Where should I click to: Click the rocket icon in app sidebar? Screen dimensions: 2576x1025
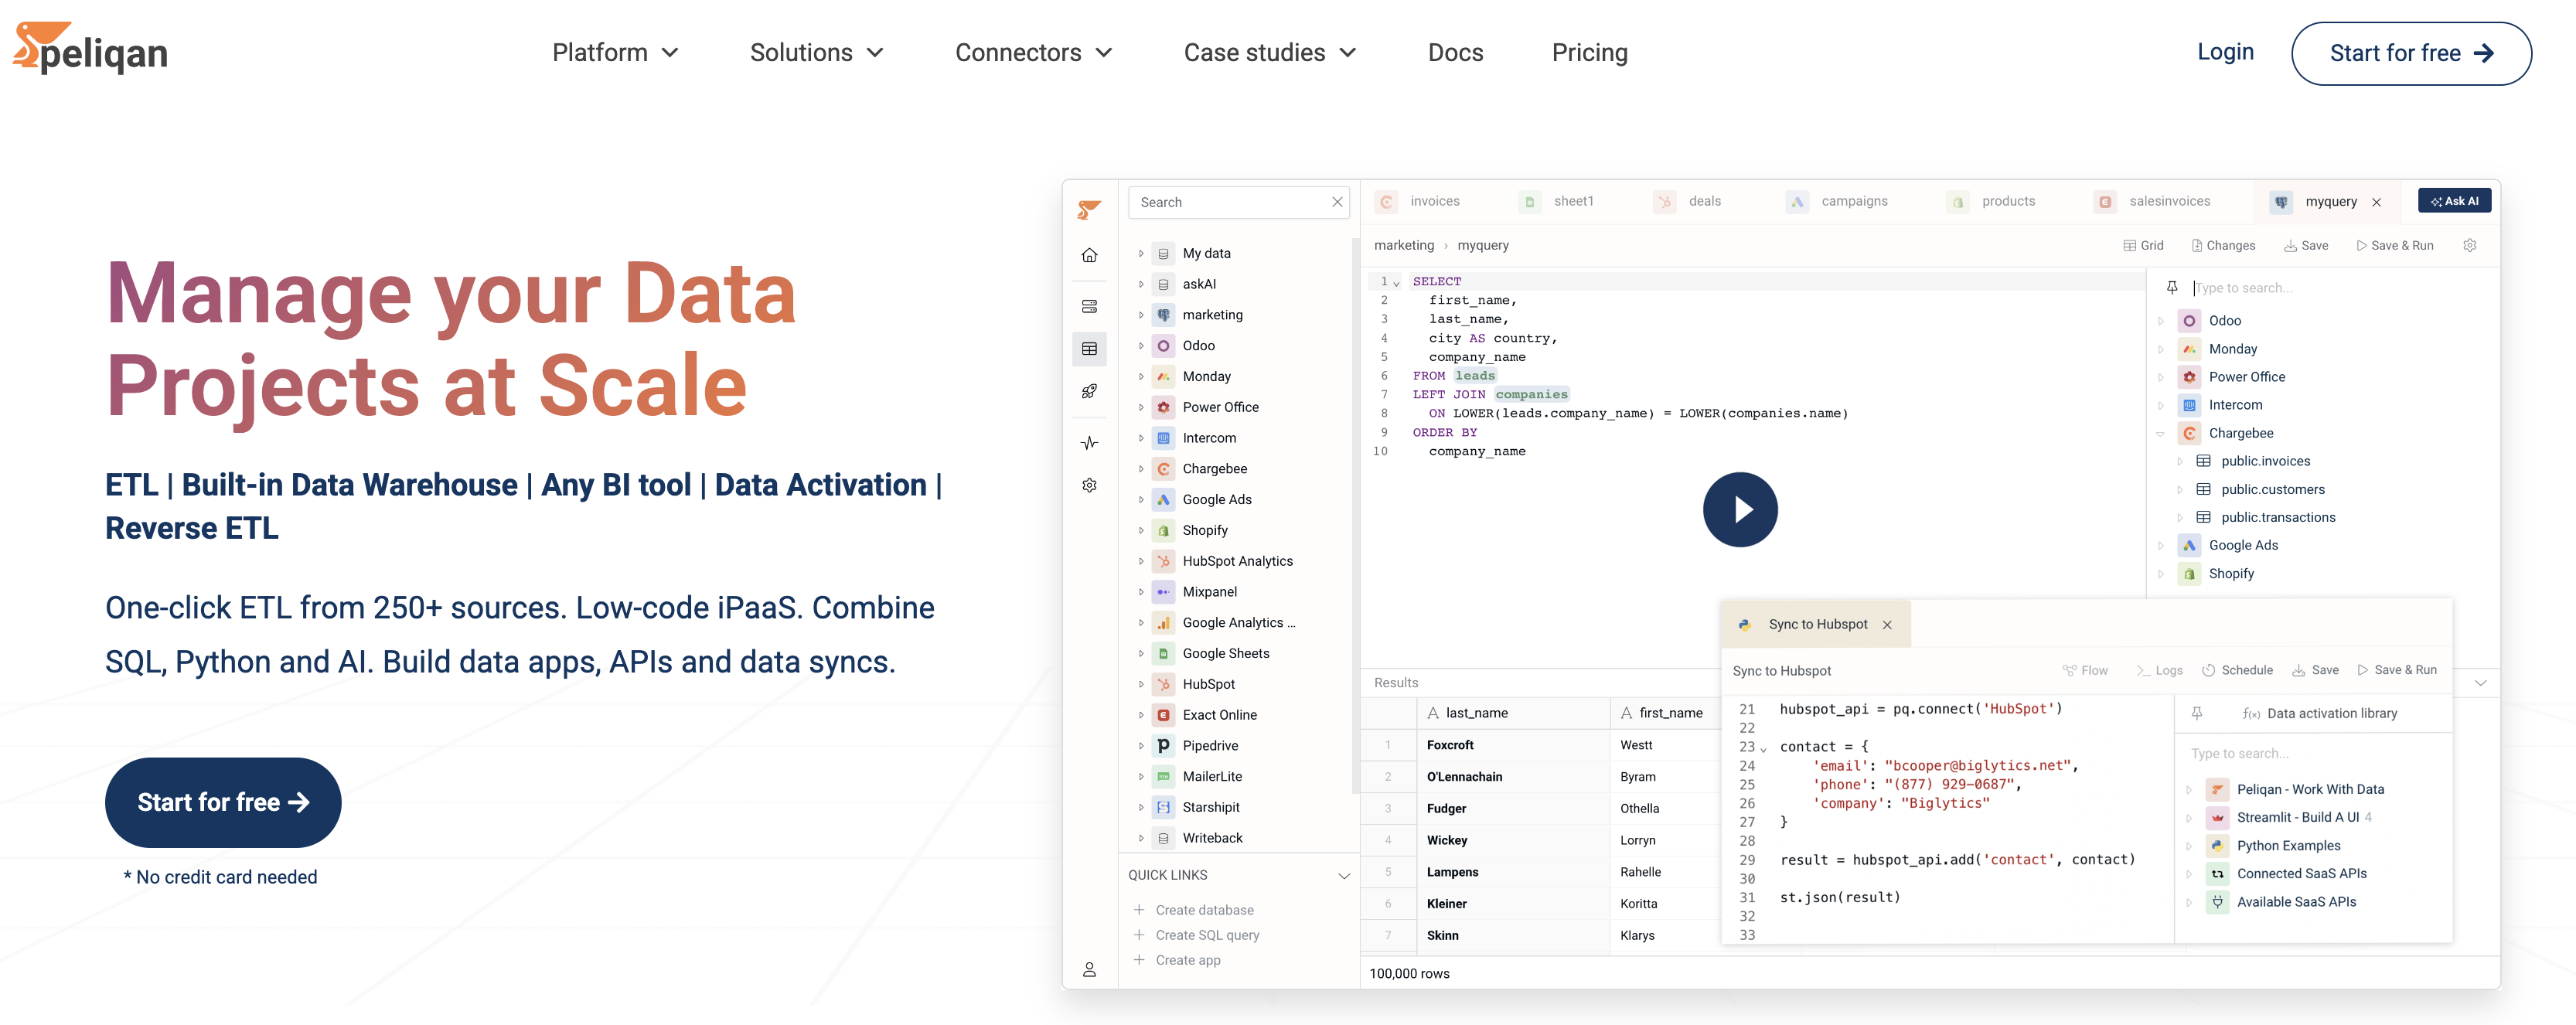(1089, 391)
